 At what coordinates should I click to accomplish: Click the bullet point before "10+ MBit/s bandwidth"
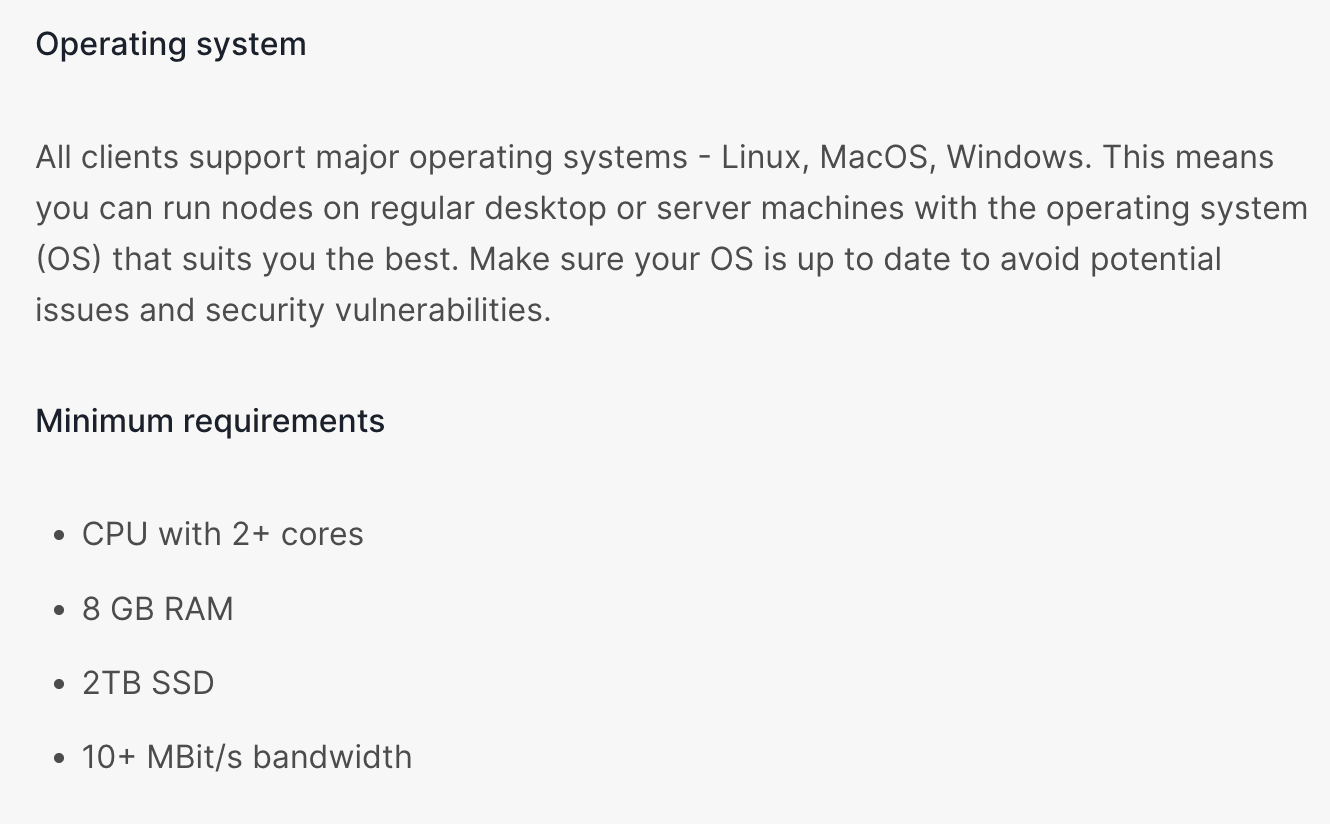coord(58,758)
